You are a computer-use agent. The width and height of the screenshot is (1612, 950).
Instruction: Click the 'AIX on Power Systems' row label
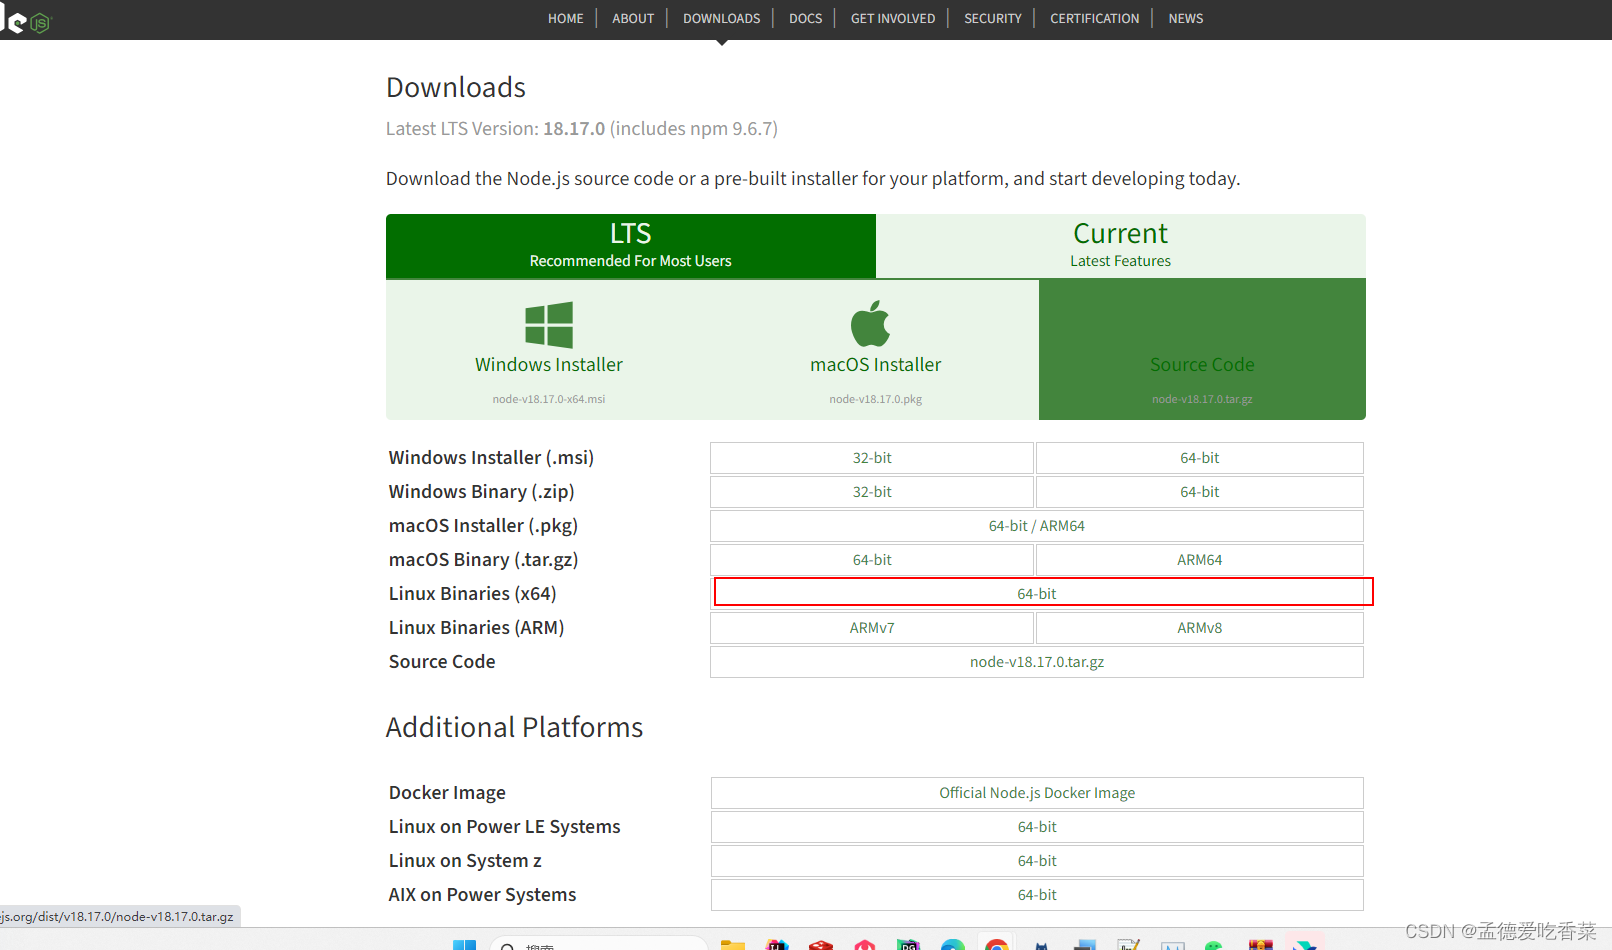click(x=483, y=895)
